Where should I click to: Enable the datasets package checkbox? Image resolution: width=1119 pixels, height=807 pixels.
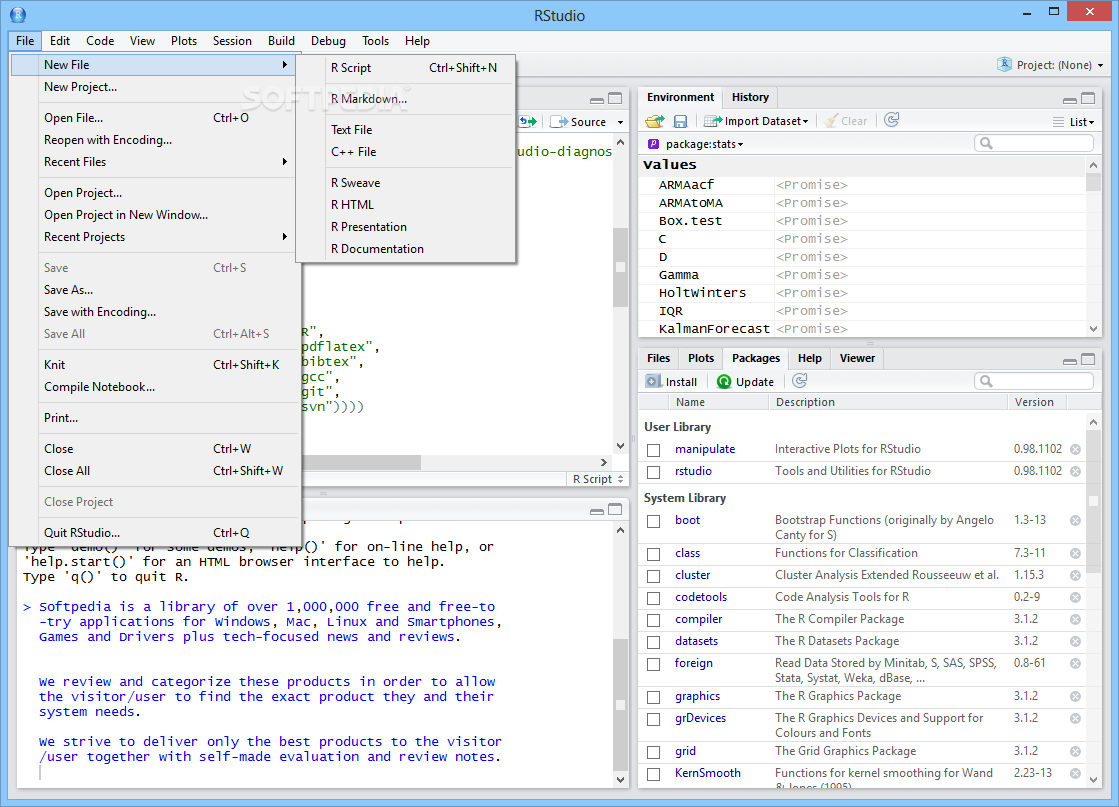(x=653, y=643)
